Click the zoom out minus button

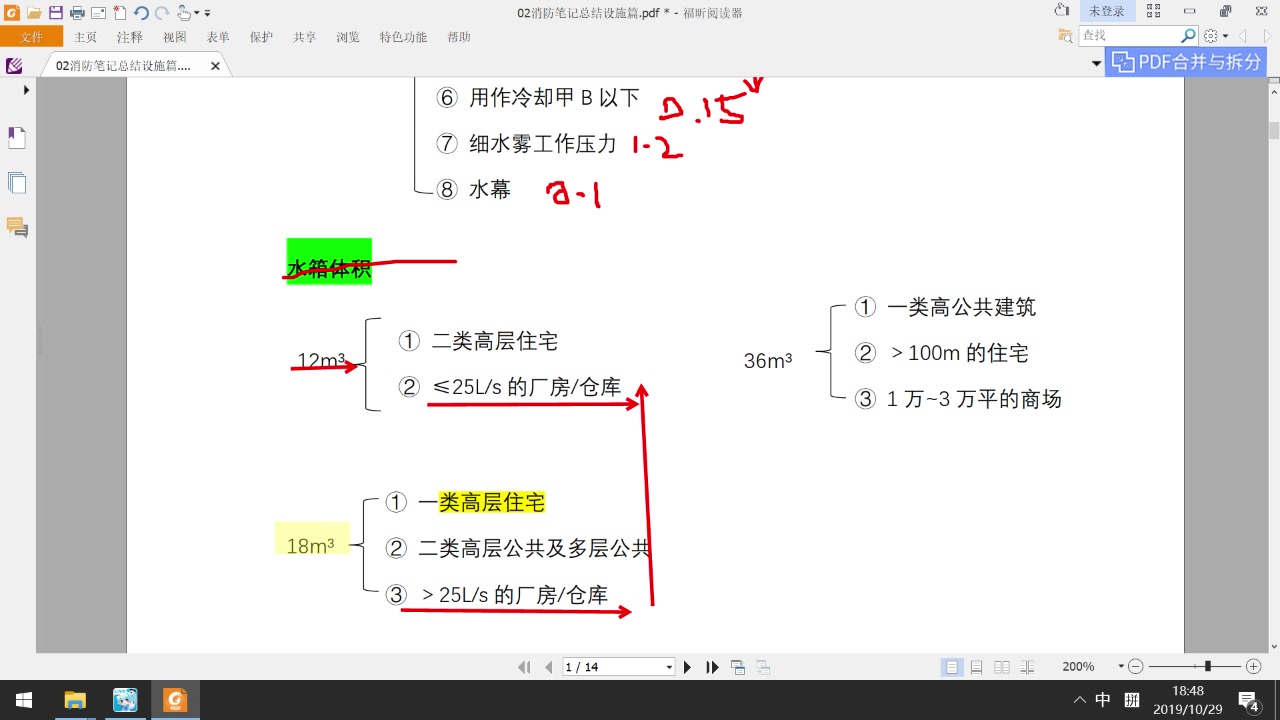coord(1135,667)
